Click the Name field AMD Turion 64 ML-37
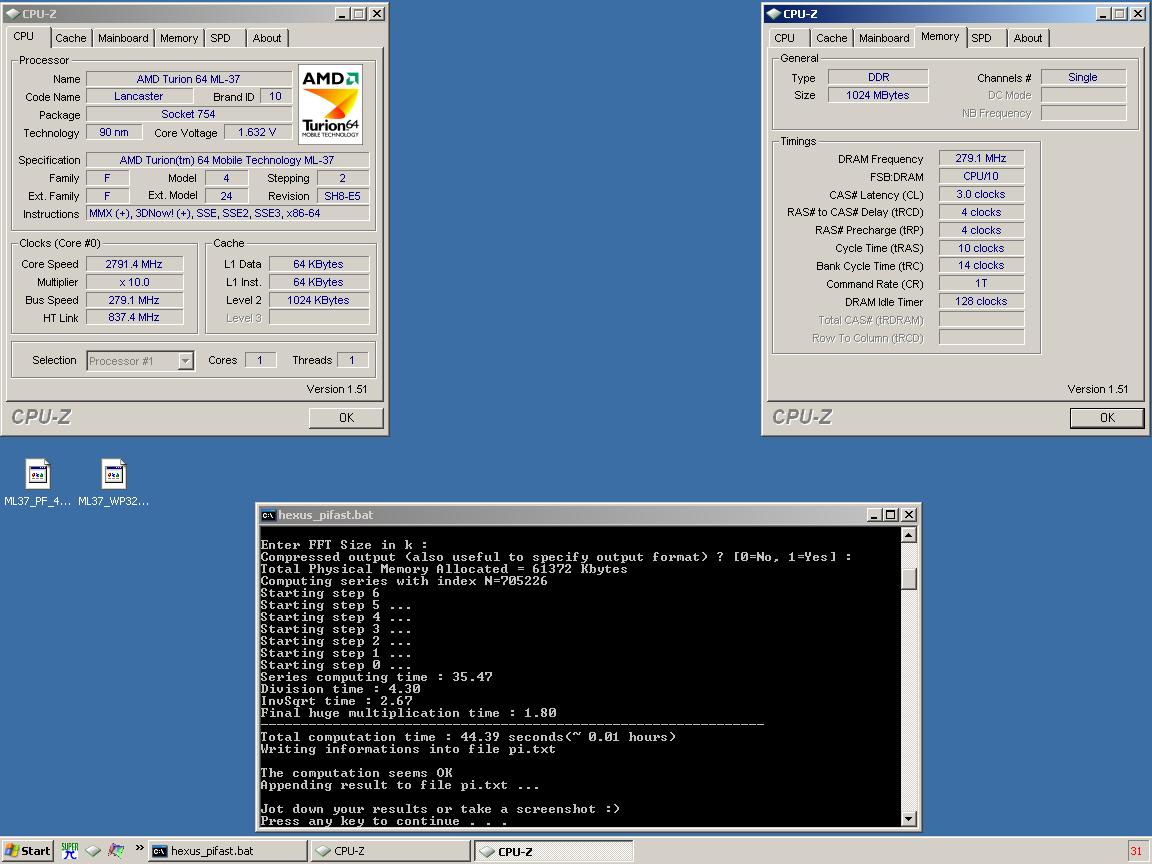Screen dimensions: 1152x864 point(189,79)
